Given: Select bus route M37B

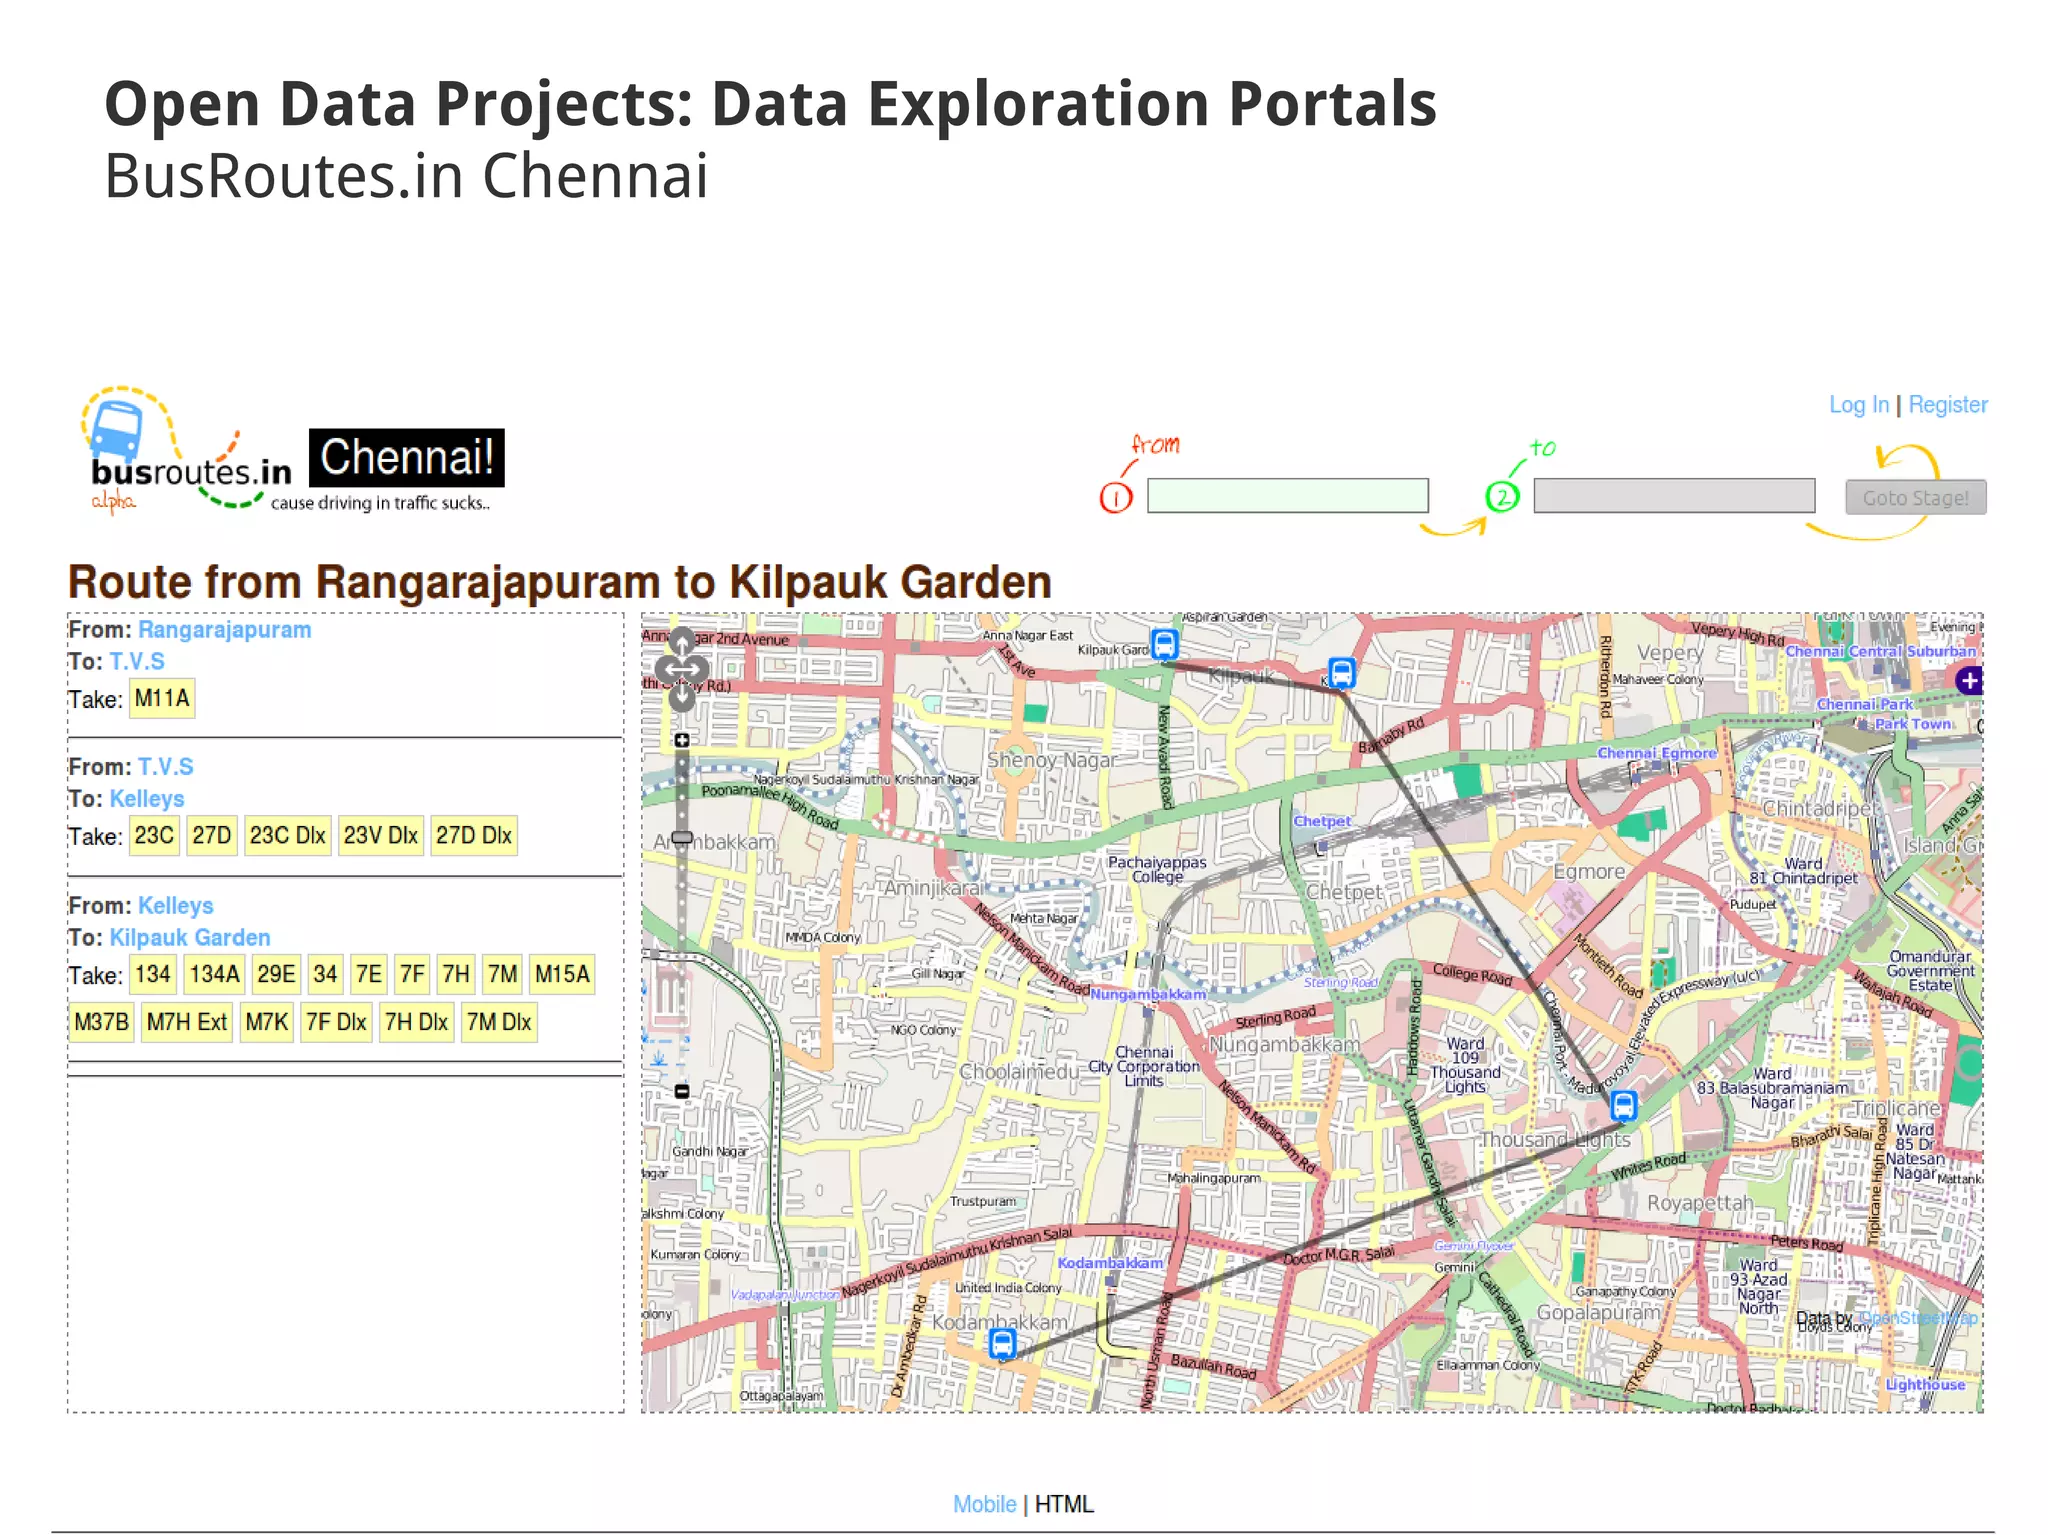Looking at the screenshot, I should pos(101,1022).
